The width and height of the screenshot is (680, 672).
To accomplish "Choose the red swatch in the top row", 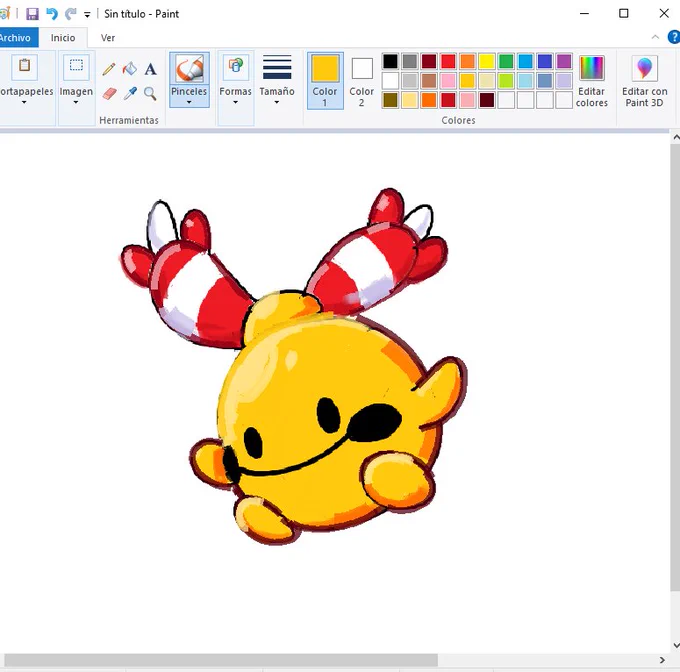I will tap(448, 61).
